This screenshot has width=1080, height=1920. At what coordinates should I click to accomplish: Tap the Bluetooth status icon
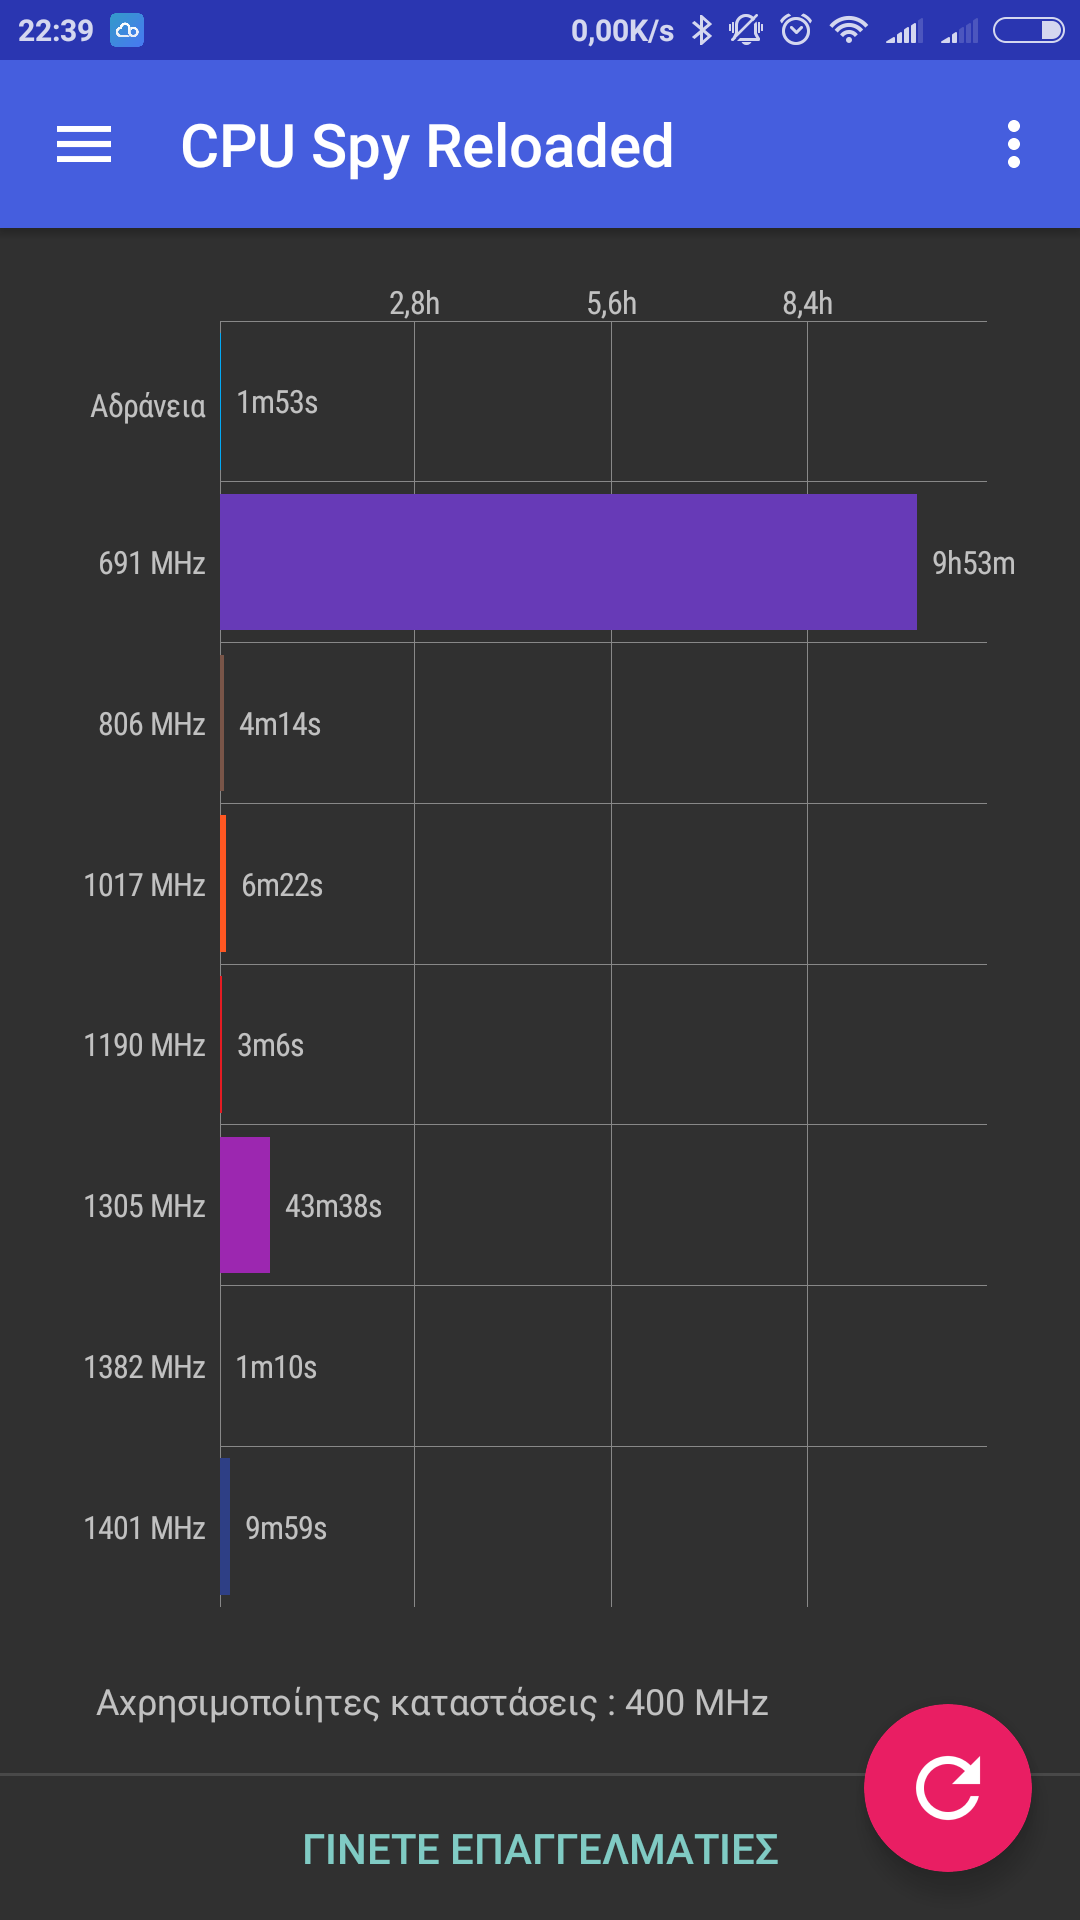pyautogui.click(x=702, y=30)
